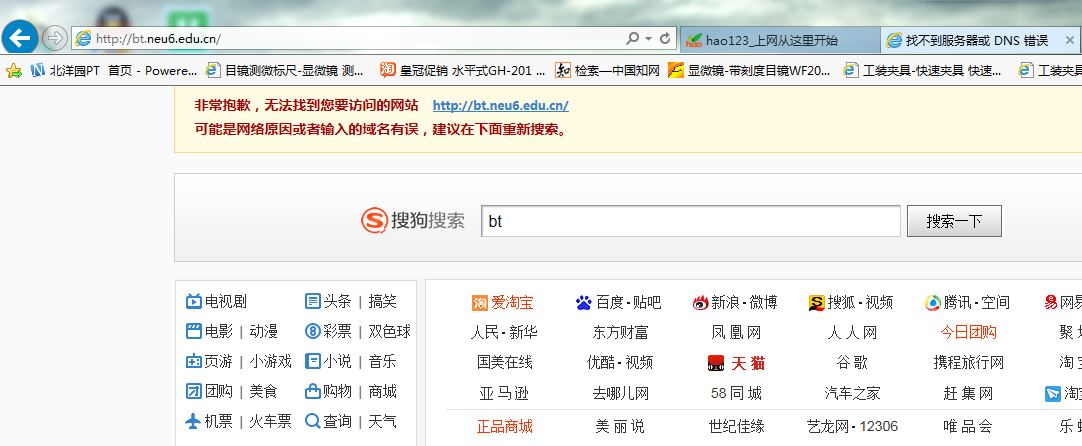This screenshot has width=1082, height=446.
Task: Switch to the hao123 tab
Action: 780,40
